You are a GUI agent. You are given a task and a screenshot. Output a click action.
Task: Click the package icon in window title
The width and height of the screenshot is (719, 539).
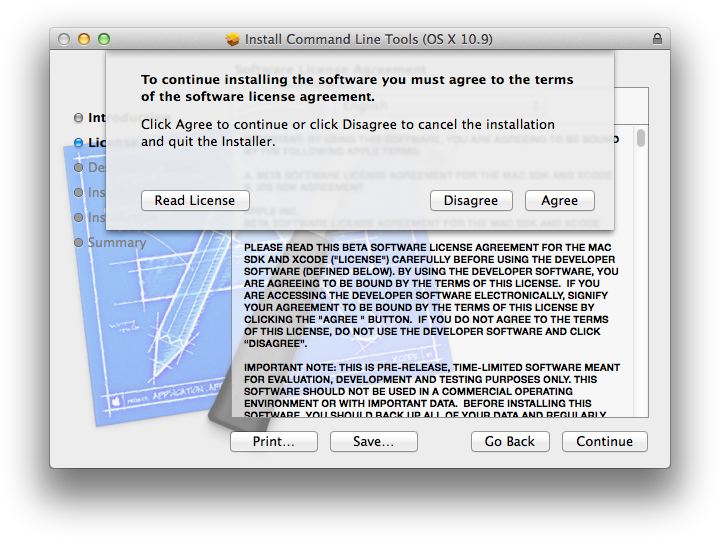(233, 39)
